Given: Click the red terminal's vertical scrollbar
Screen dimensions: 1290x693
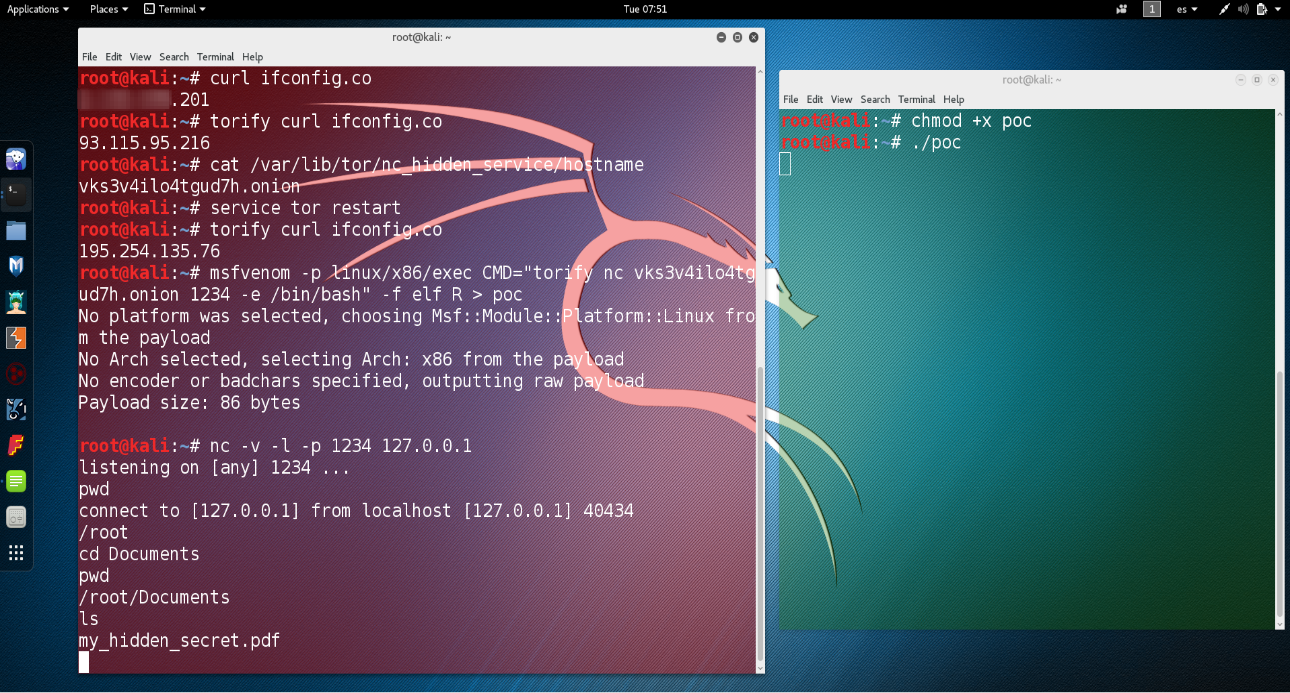Looking at the screenshot, I should [761, 515].
